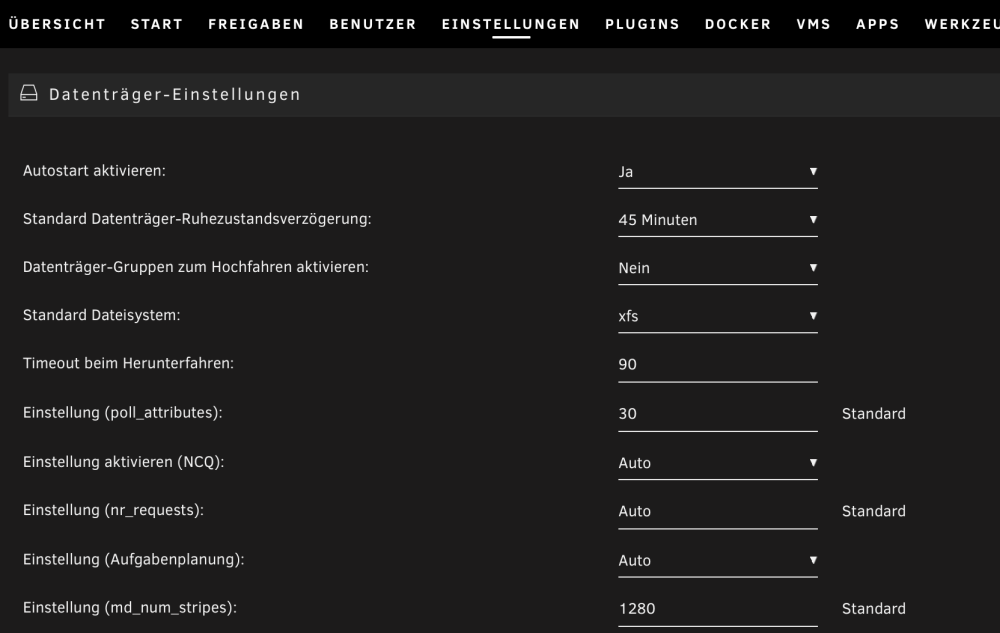Click the disk icon beside Datenträger-Einstellungen

click(29, 93)
